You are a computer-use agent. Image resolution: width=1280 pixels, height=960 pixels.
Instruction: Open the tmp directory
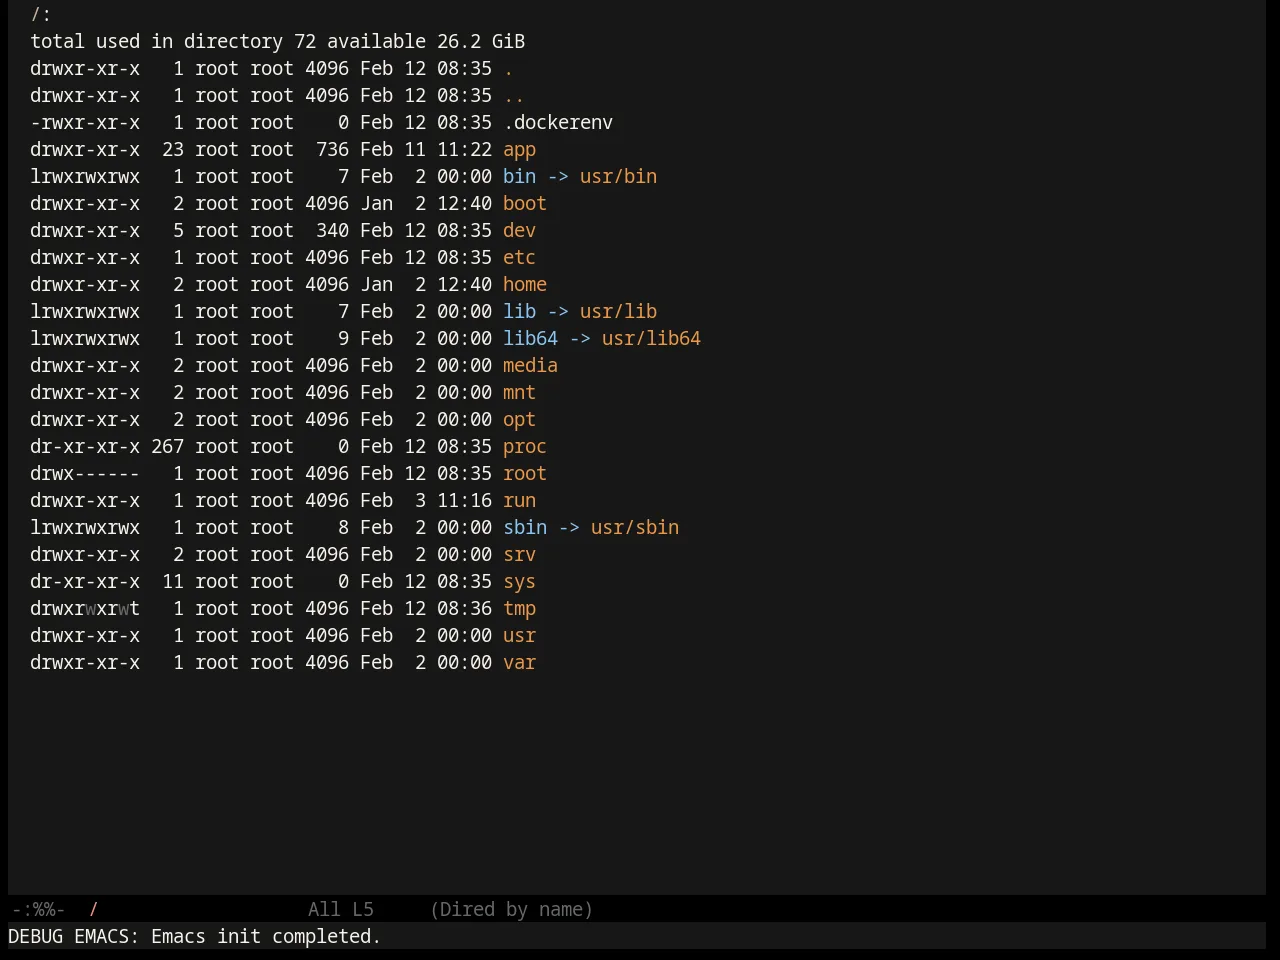point(519,608)
